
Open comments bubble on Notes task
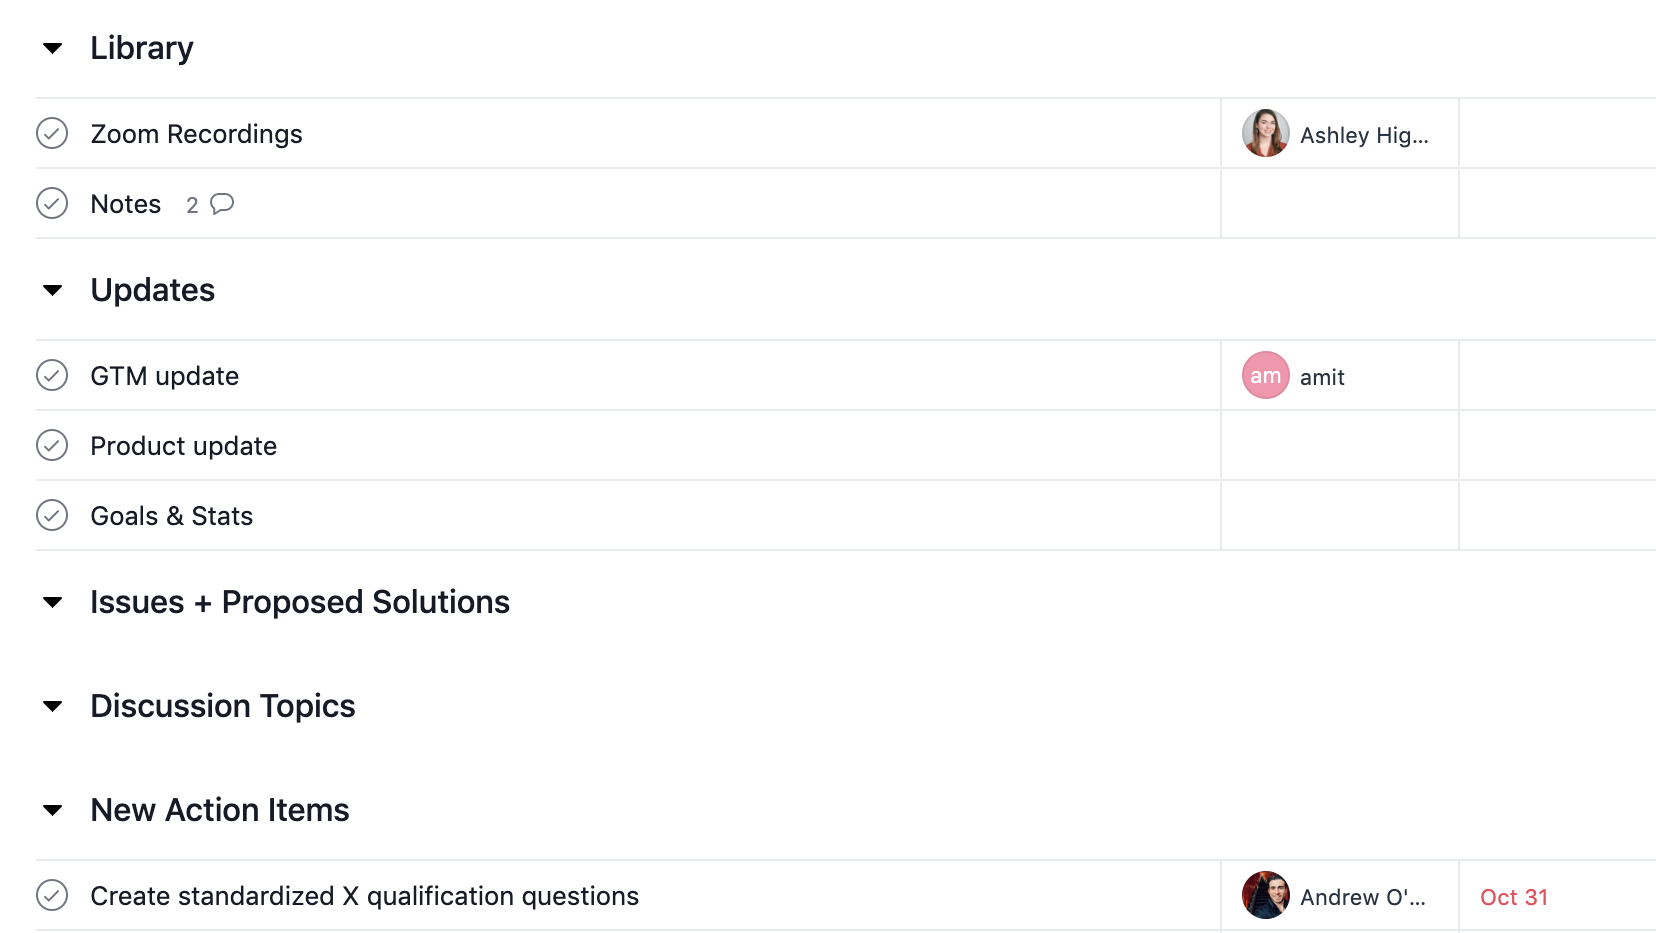[222, 204]
